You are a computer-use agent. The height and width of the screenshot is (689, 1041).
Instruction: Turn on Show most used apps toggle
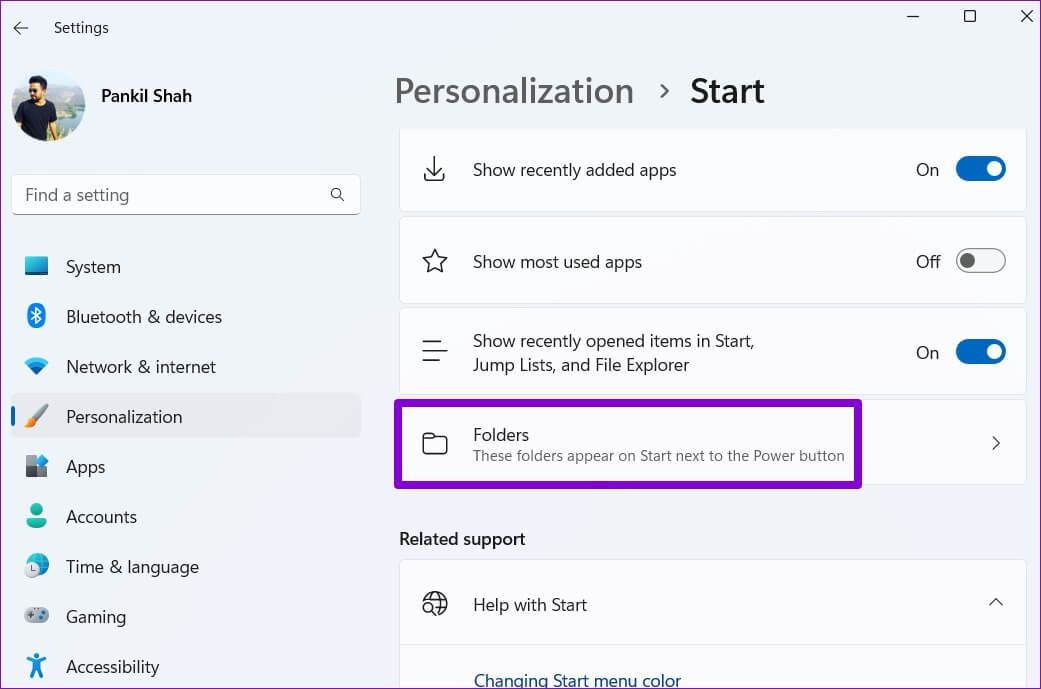click(981, 261)
